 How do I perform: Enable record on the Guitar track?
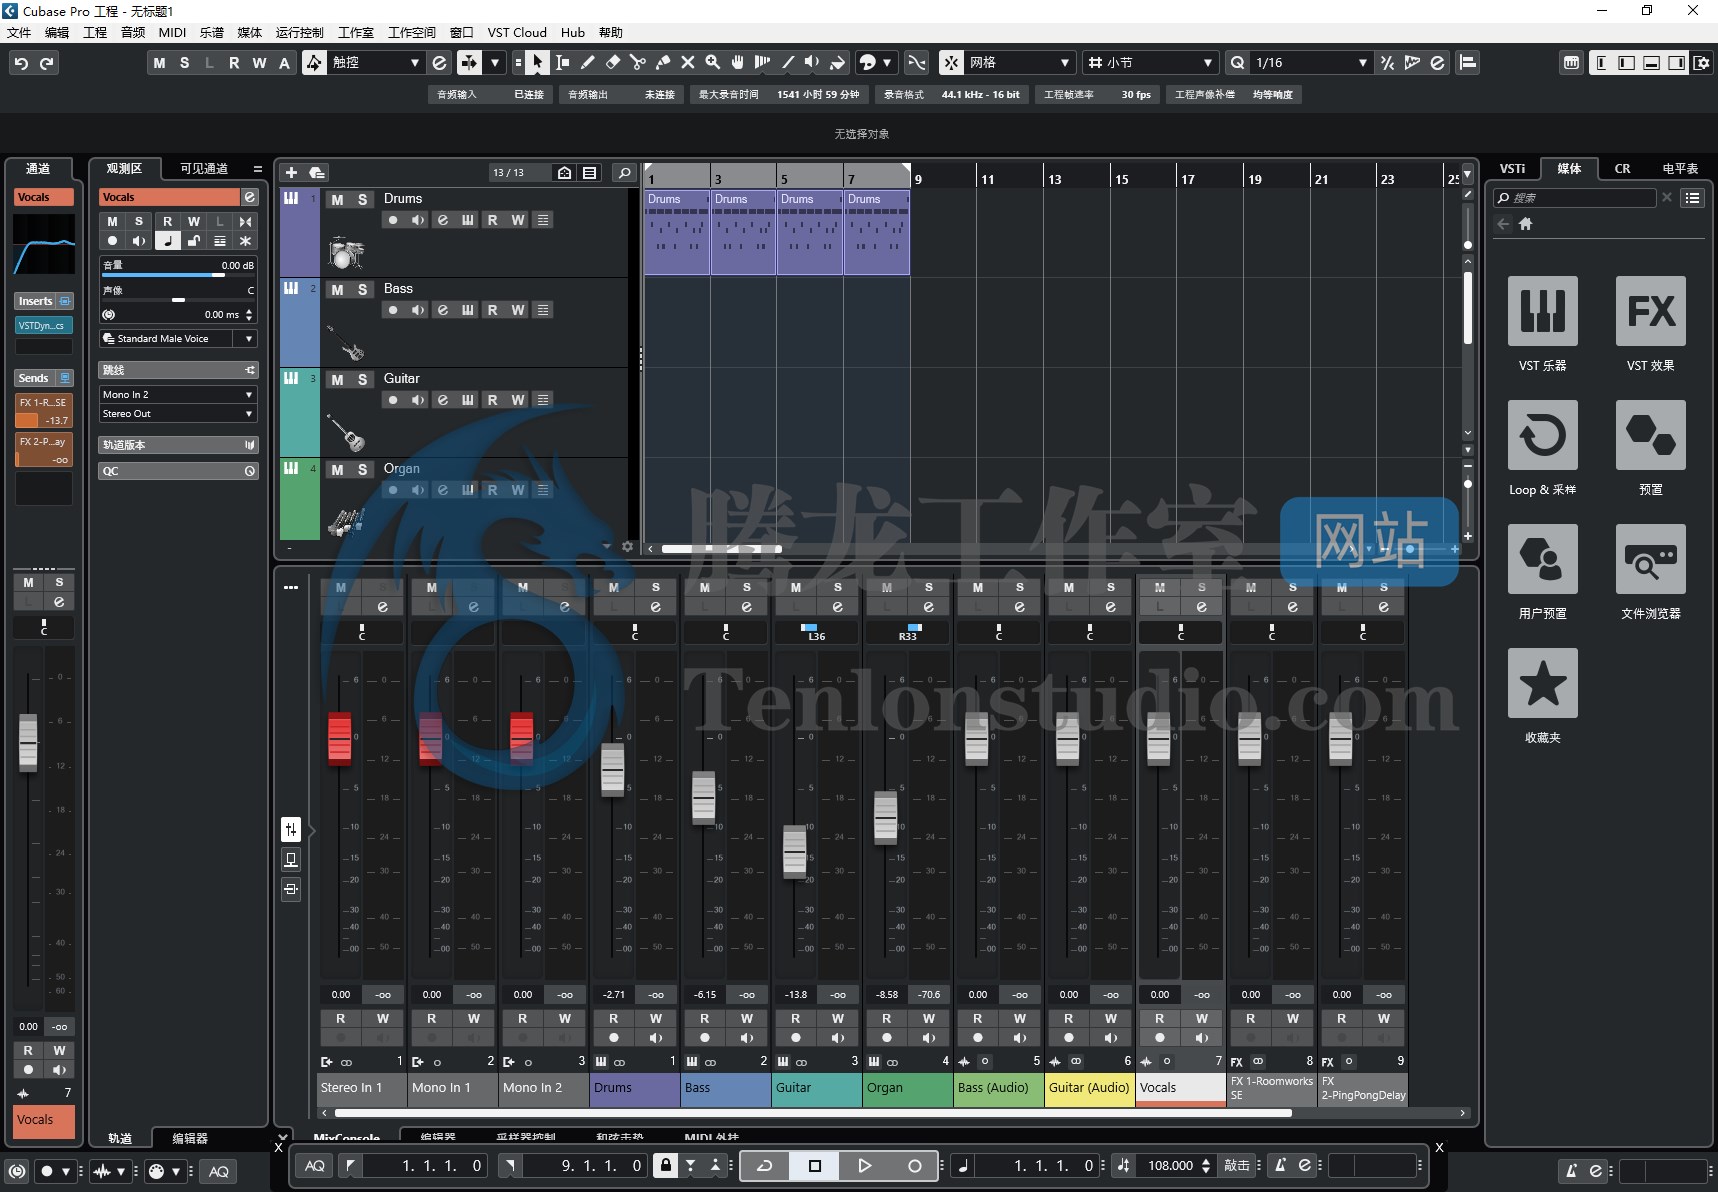click(x=393, y=400)
